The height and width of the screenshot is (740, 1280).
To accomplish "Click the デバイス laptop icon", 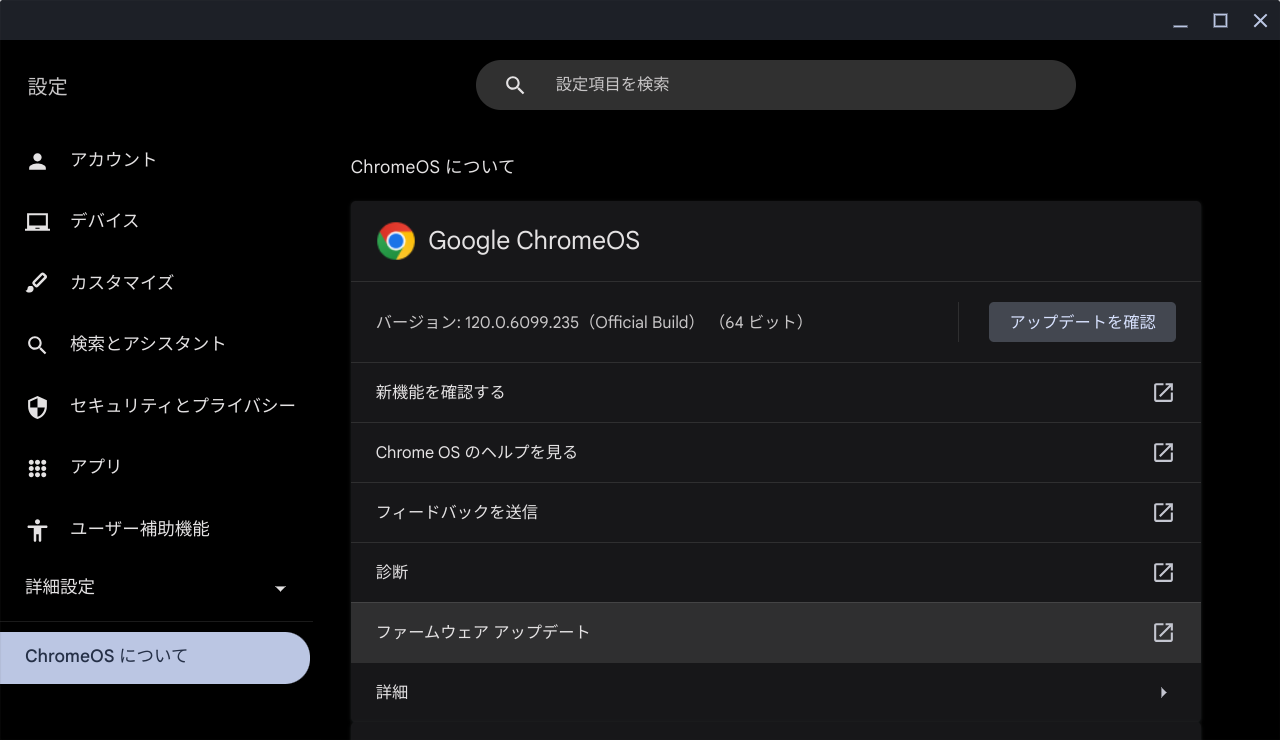I will point(37,220).
